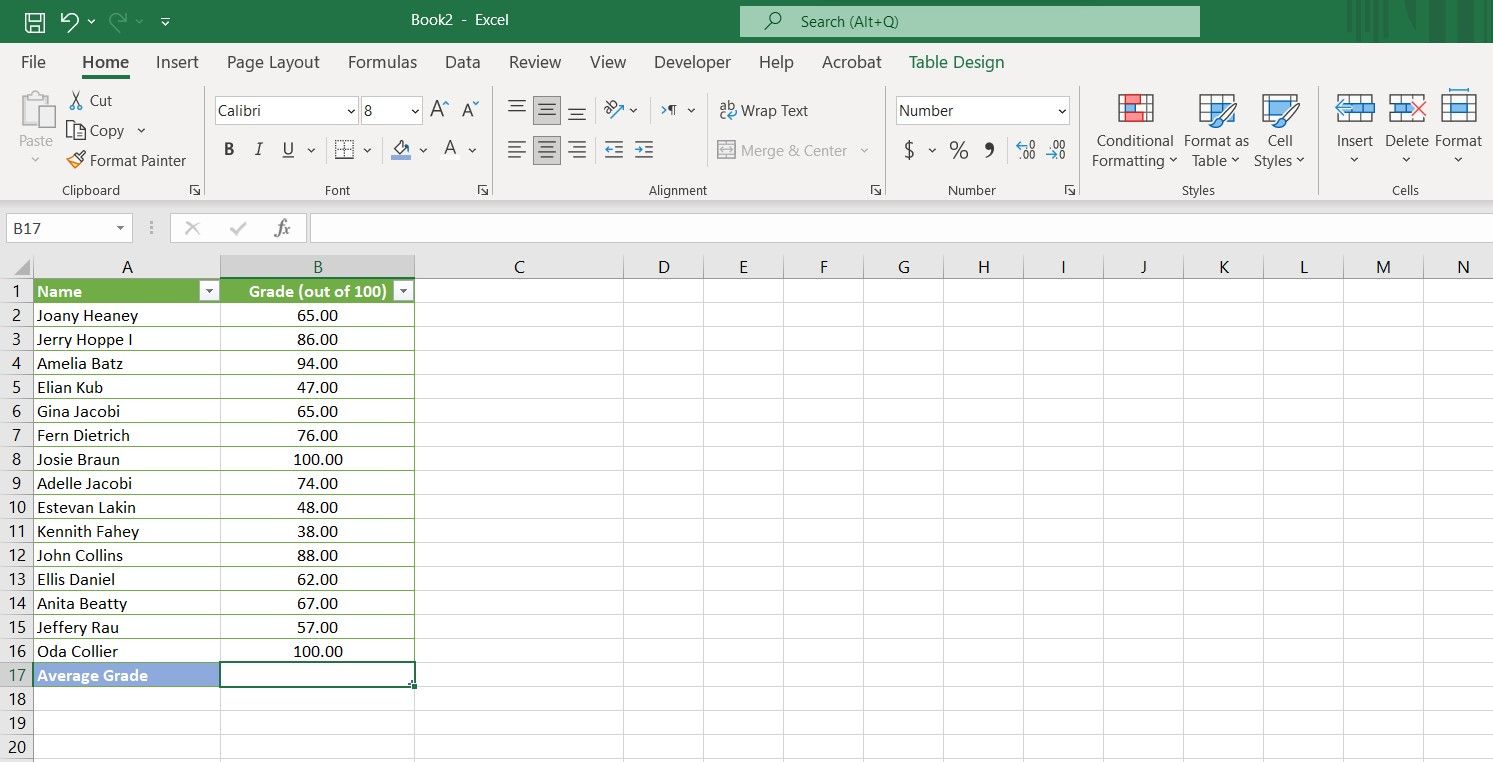Toggle underline formatting
The height and width of the screenshot is (762, 1493).
tap(287, 148)
